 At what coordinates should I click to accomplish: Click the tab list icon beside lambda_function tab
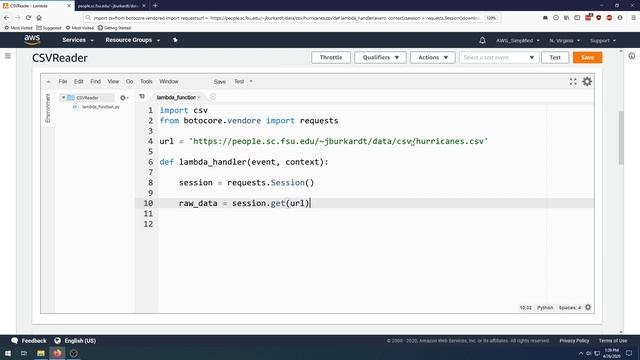point(142,97)
